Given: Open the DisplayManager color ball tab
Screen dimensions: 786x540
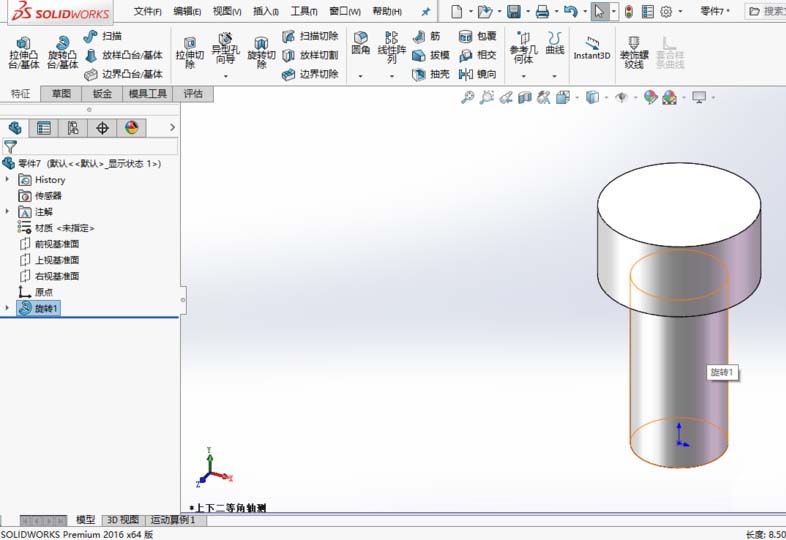Looking at the screenshot, I should pos(131,128).
